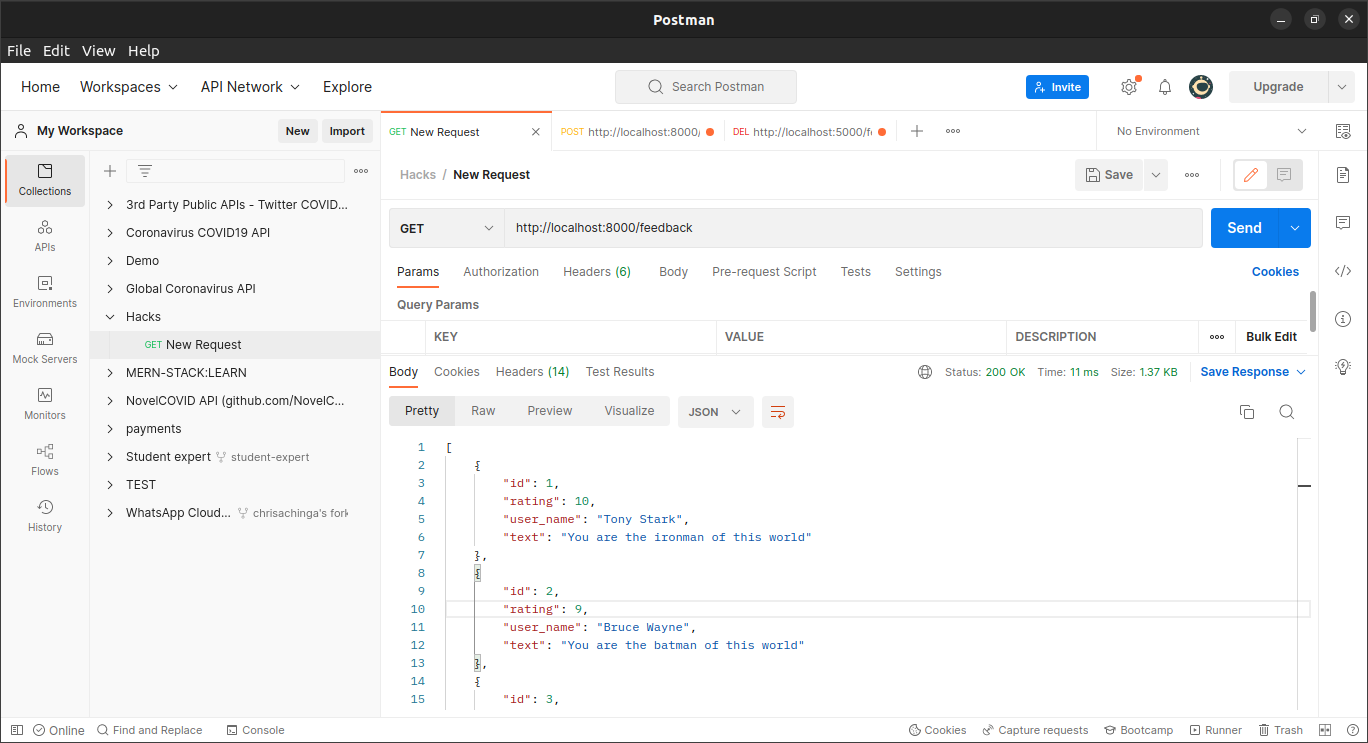Click the Invite button
The height and width of the screenshot is (743, 1368).
pyautogui.click(x=1057, y=87)
